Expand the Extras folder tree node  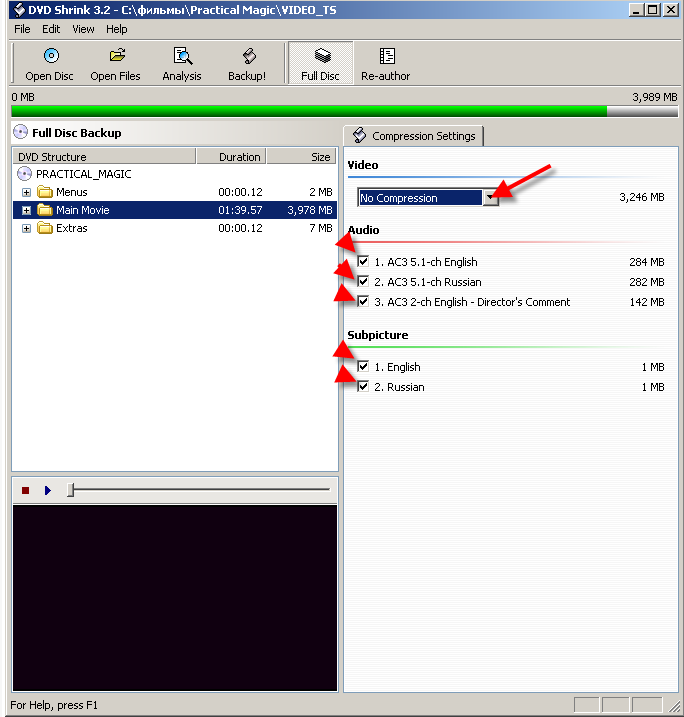point(27,228)
